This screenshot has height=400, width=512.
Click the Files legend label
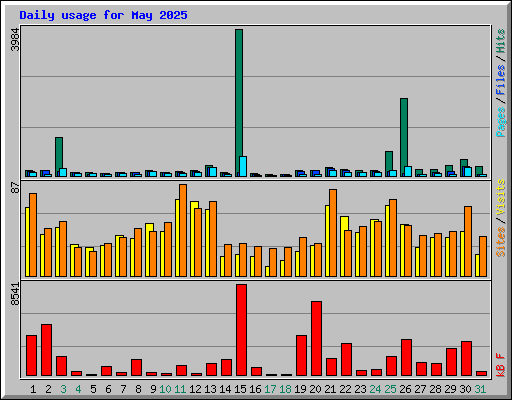tap(501, 79)
